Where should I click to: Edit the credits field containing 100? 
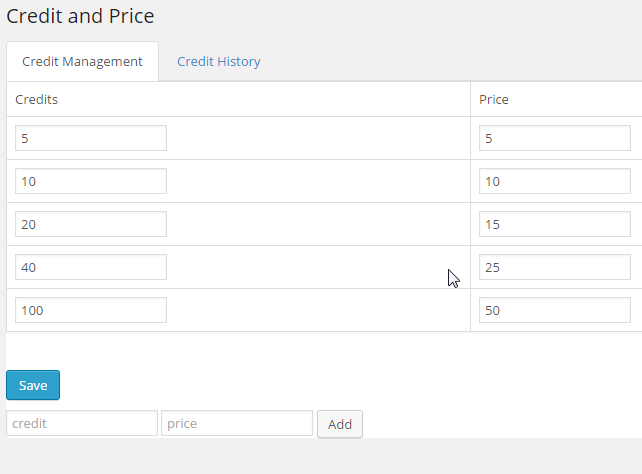point(91,310)
